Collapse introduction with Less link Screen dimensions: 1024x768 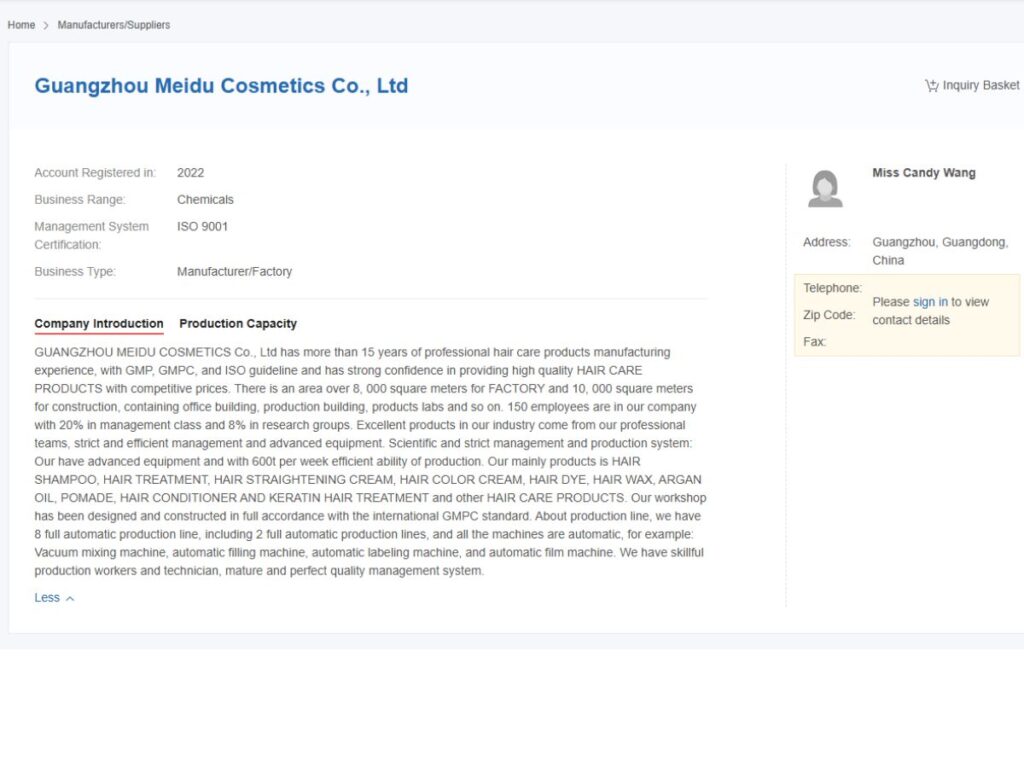[x=47, y=598]
